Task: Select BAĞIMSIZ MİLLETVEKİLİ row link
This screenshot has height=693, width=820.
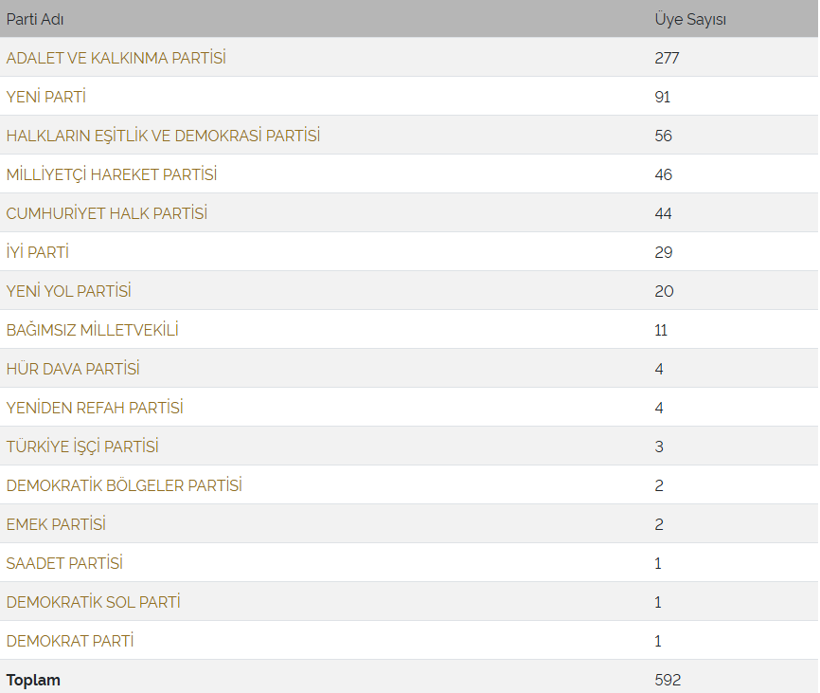Action: (93, 330)
